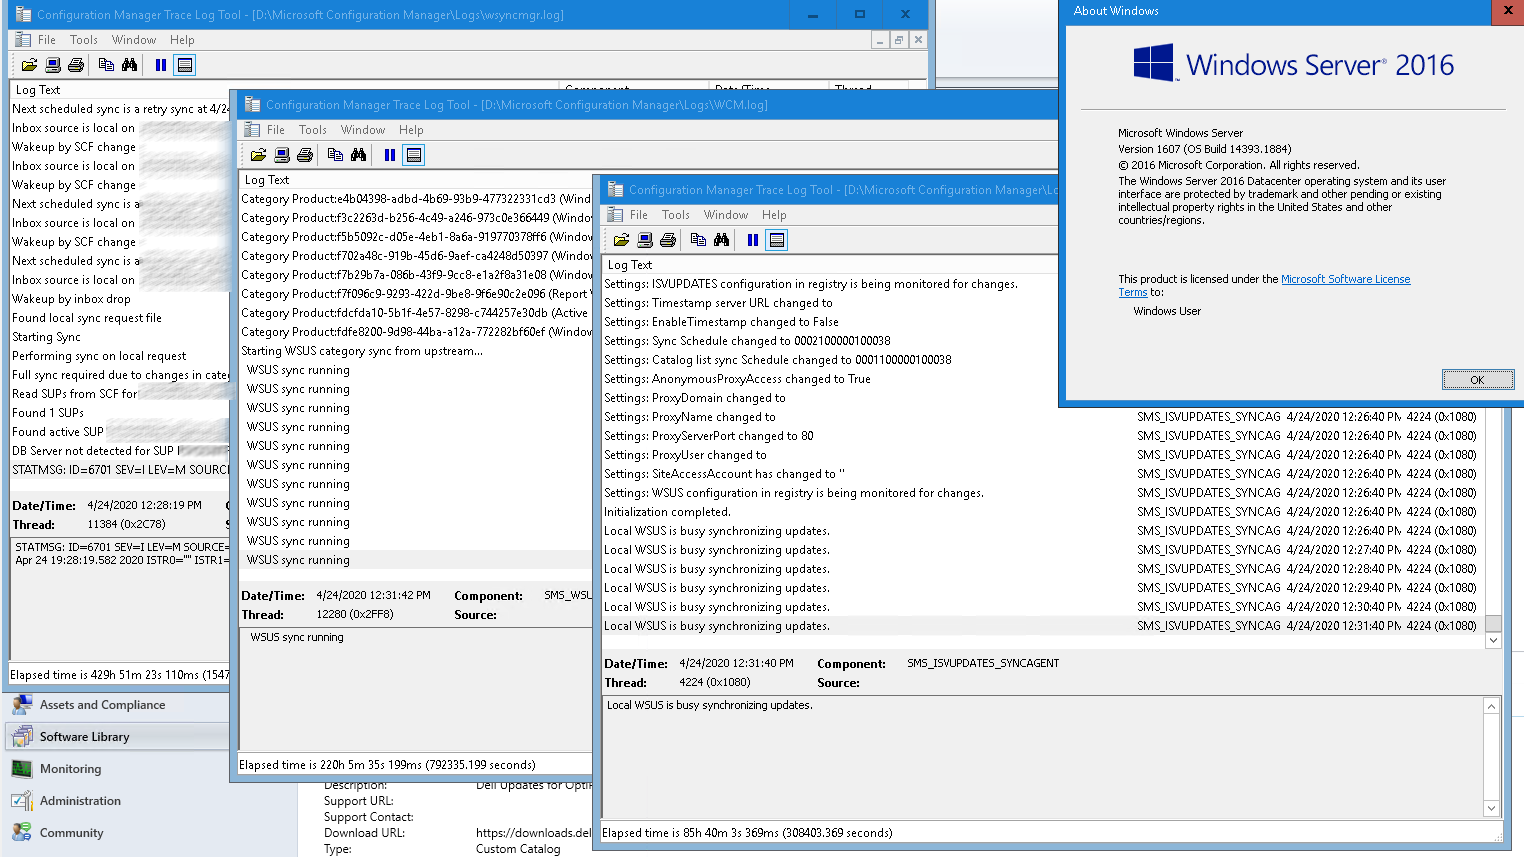Image resolution: width=1524 pixels, height=857 pixels.
Task: Toggle details pane button in WCM.log window
Action: tap(413, 155)
